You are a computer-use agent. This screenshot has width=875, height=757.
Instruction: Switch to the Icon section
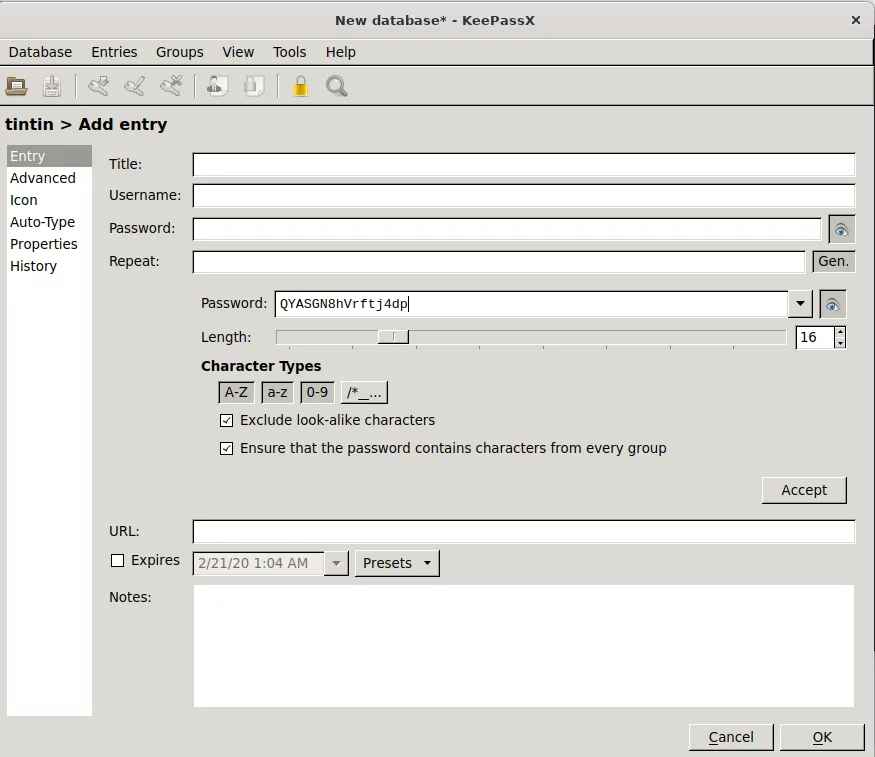coord(49,200)
